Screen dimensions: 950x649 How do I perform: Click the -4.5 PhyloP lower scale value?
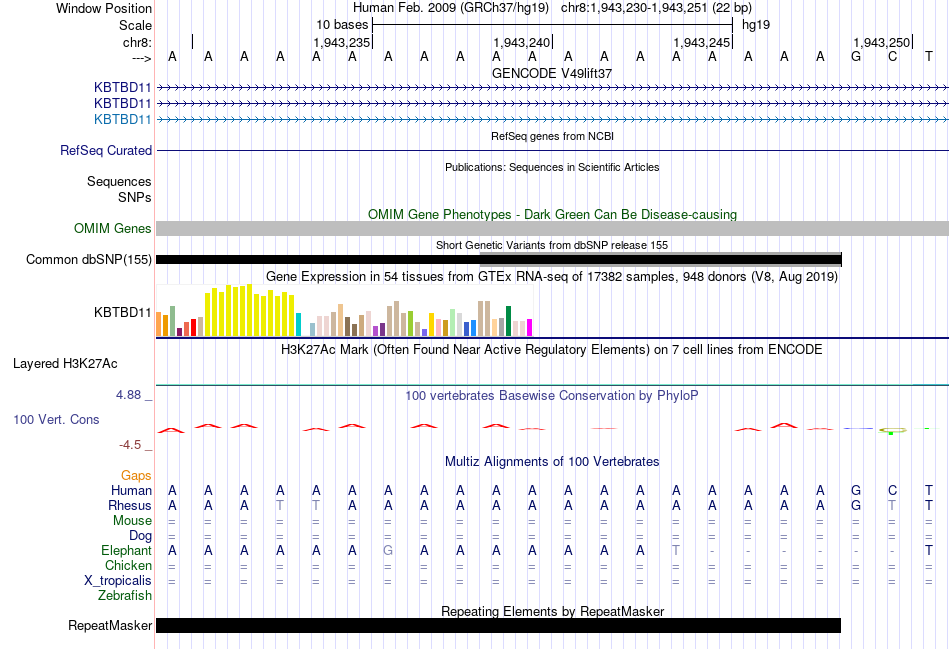pos(130,445)
